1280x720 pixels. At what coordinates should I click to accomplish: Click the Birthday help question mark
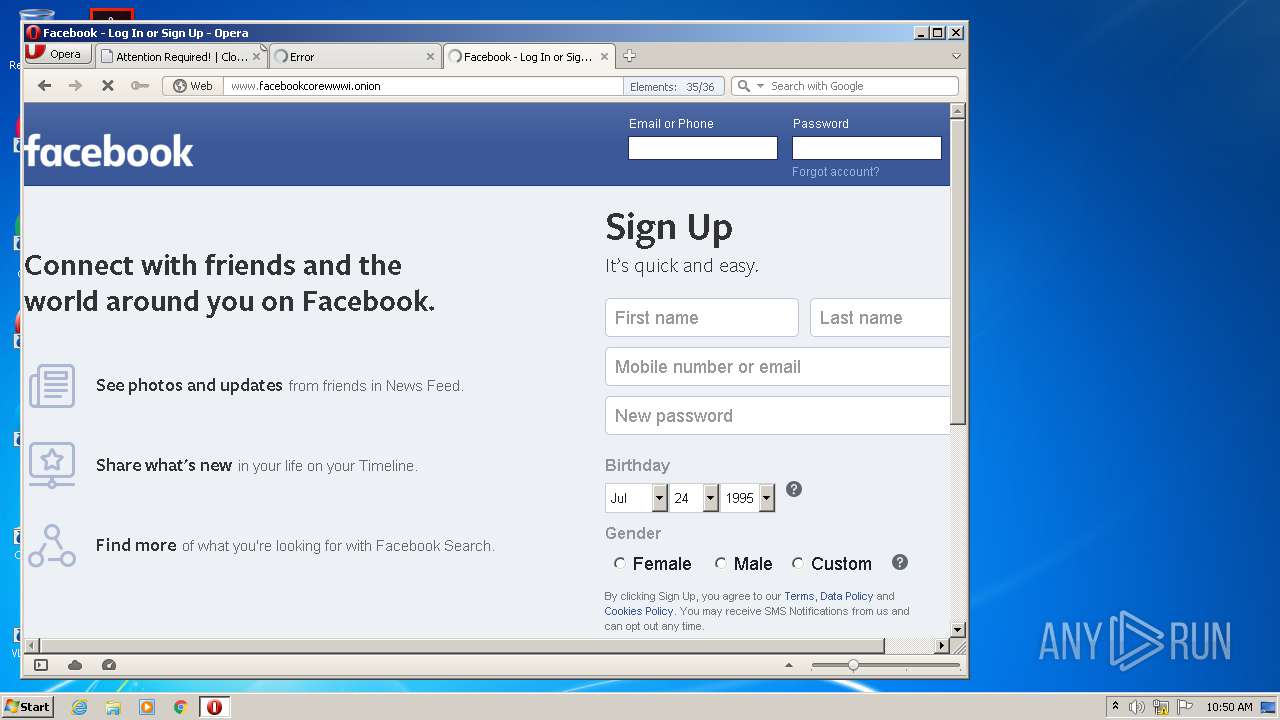point(794,489)
